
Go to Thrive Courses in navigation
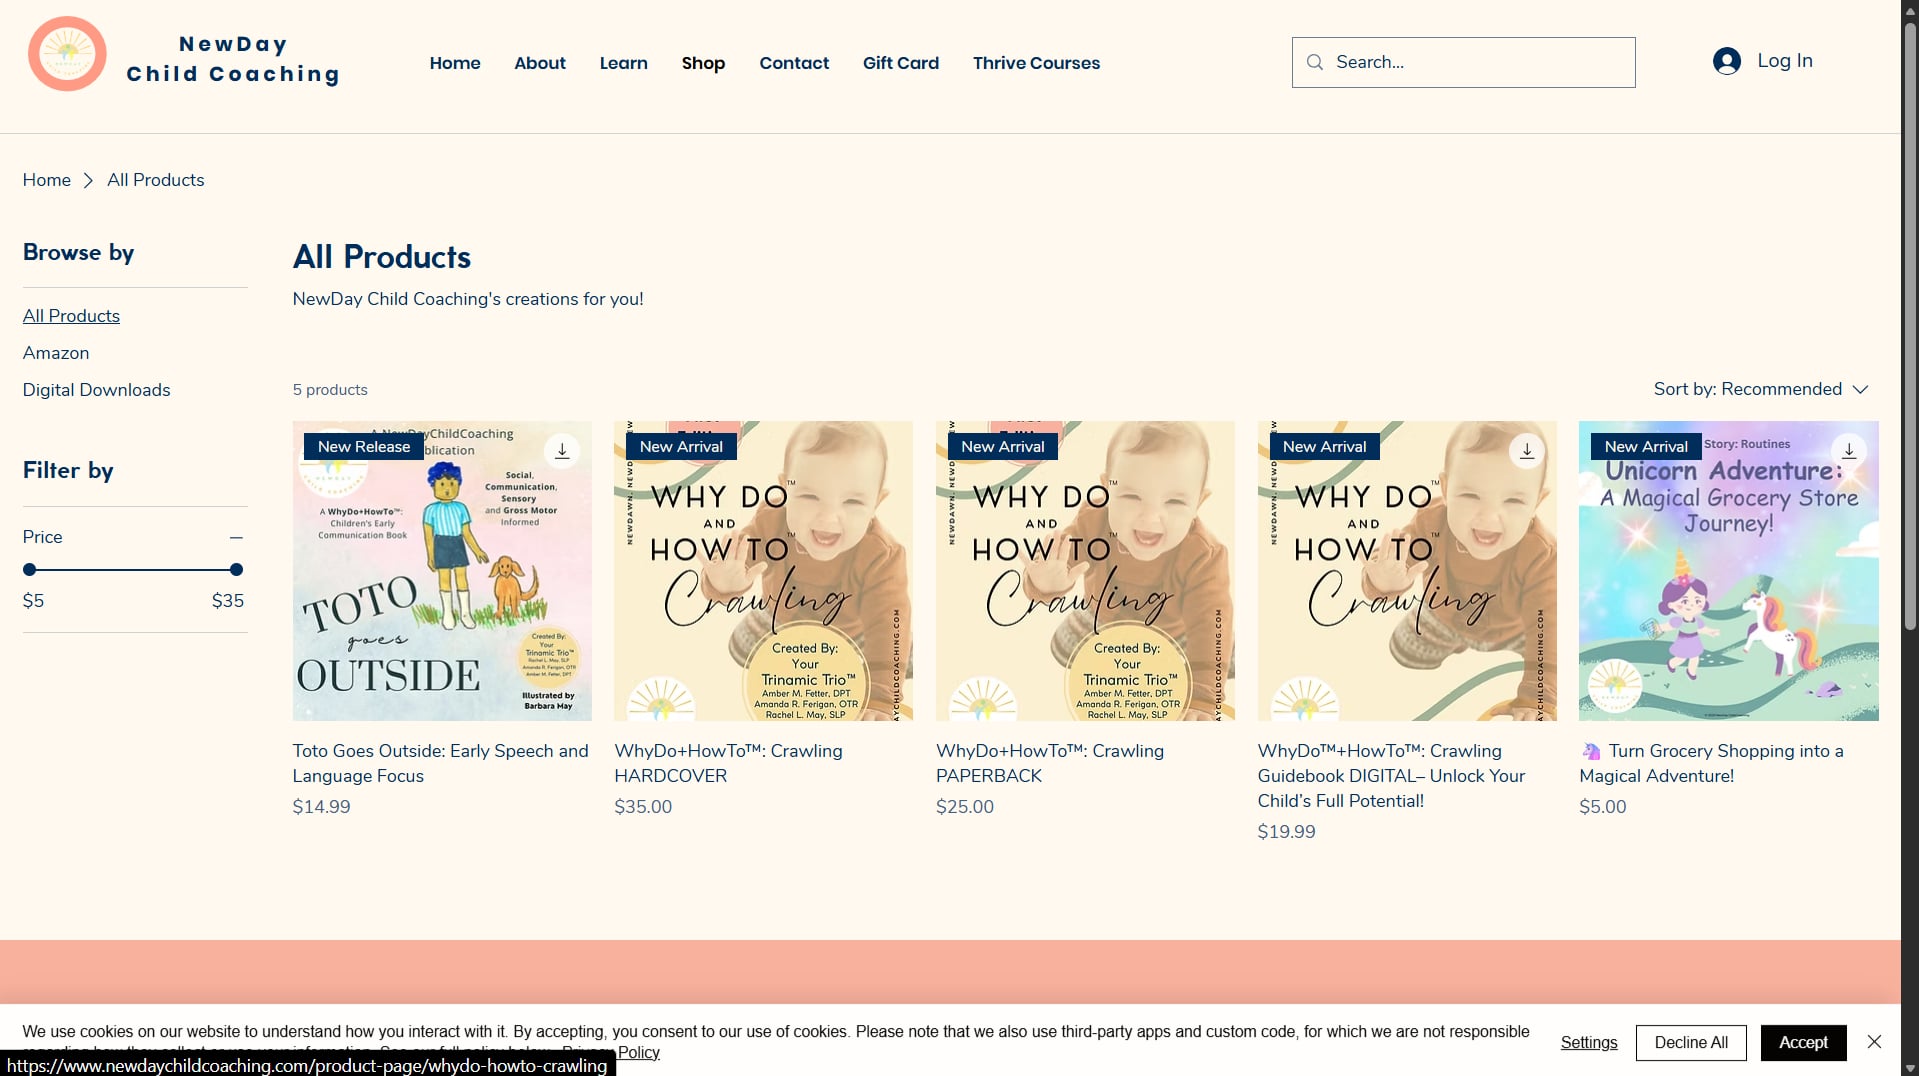pos(1036,63)
